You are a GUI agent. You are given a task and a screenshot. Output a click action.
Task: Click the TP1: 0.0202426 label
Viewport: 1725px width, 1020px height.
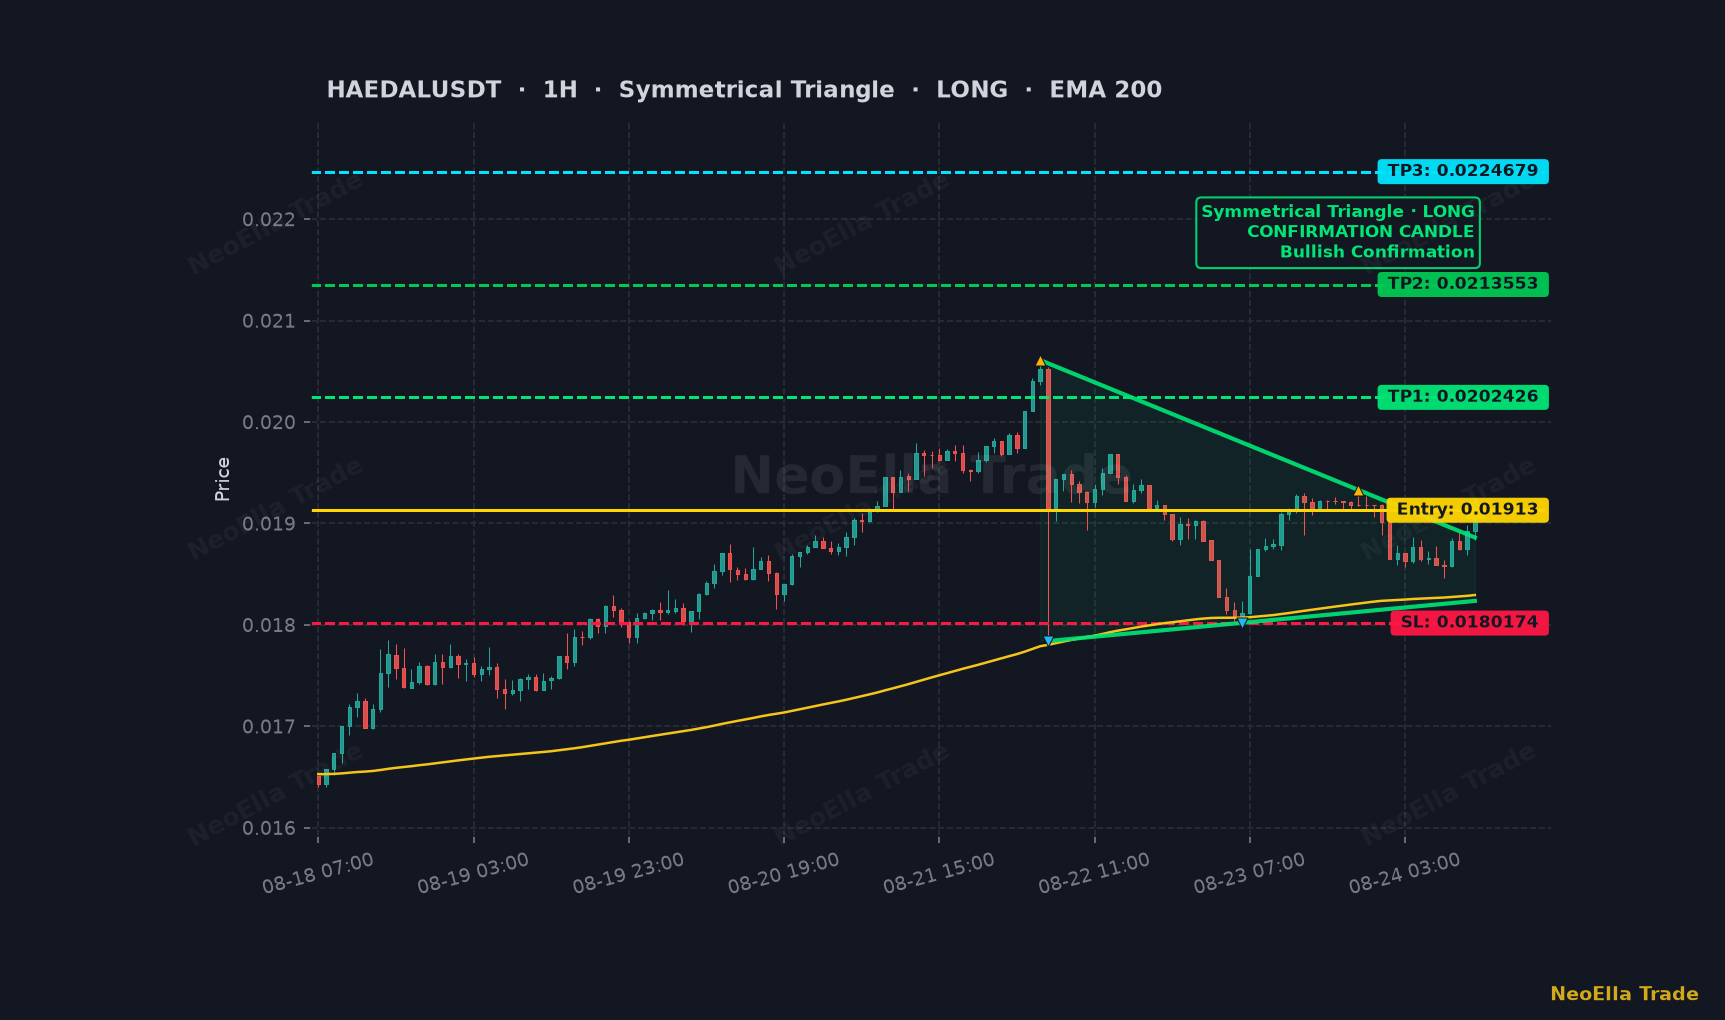coord(1462,397)
